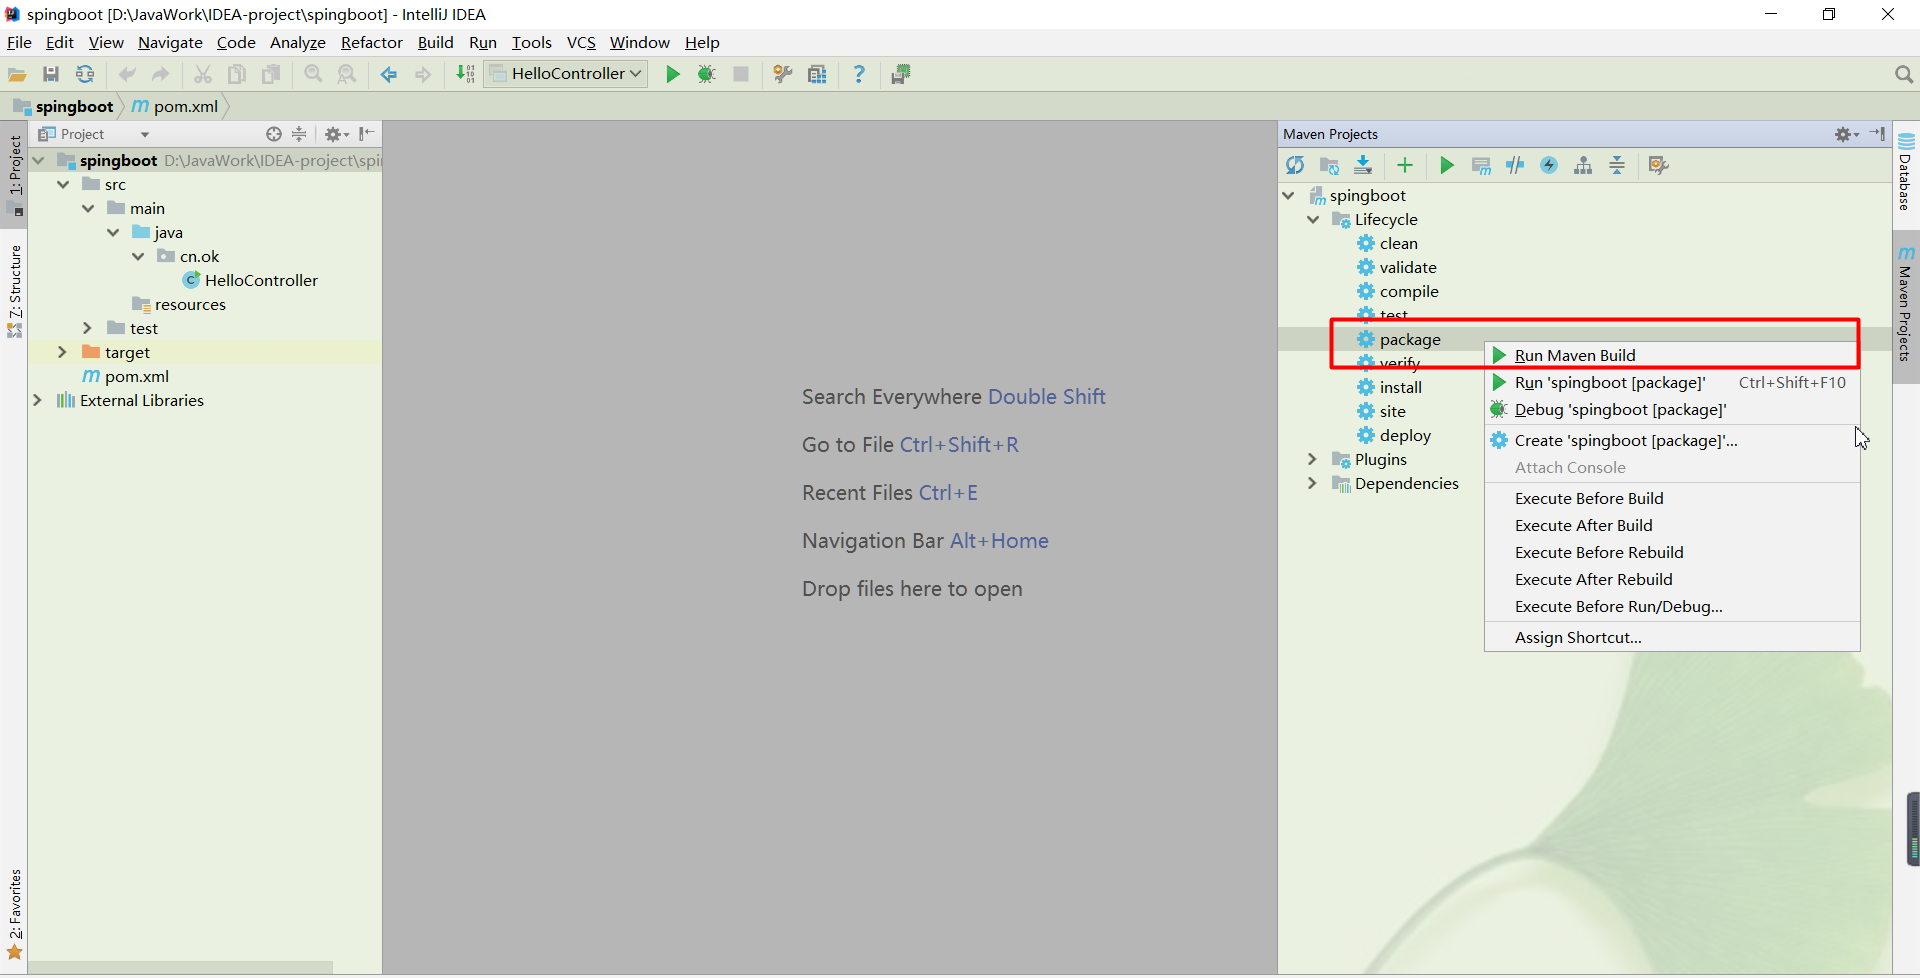The width and height of the screenshot is (1920, 978).
Task: Click the Replace icon in toolbar
Action: (x=347, y=74)
